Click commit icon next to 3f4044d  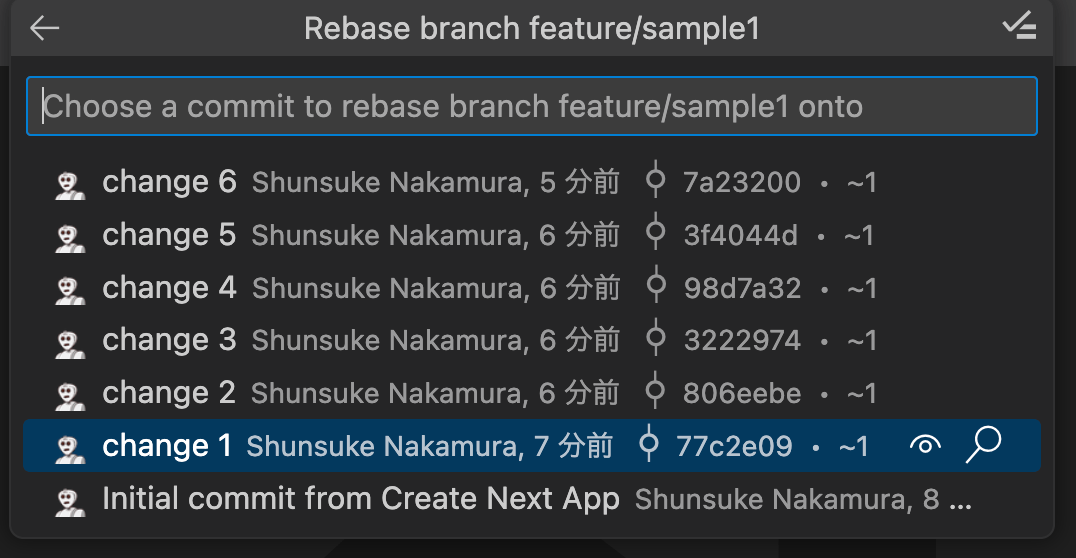click(x=655, y=233)
